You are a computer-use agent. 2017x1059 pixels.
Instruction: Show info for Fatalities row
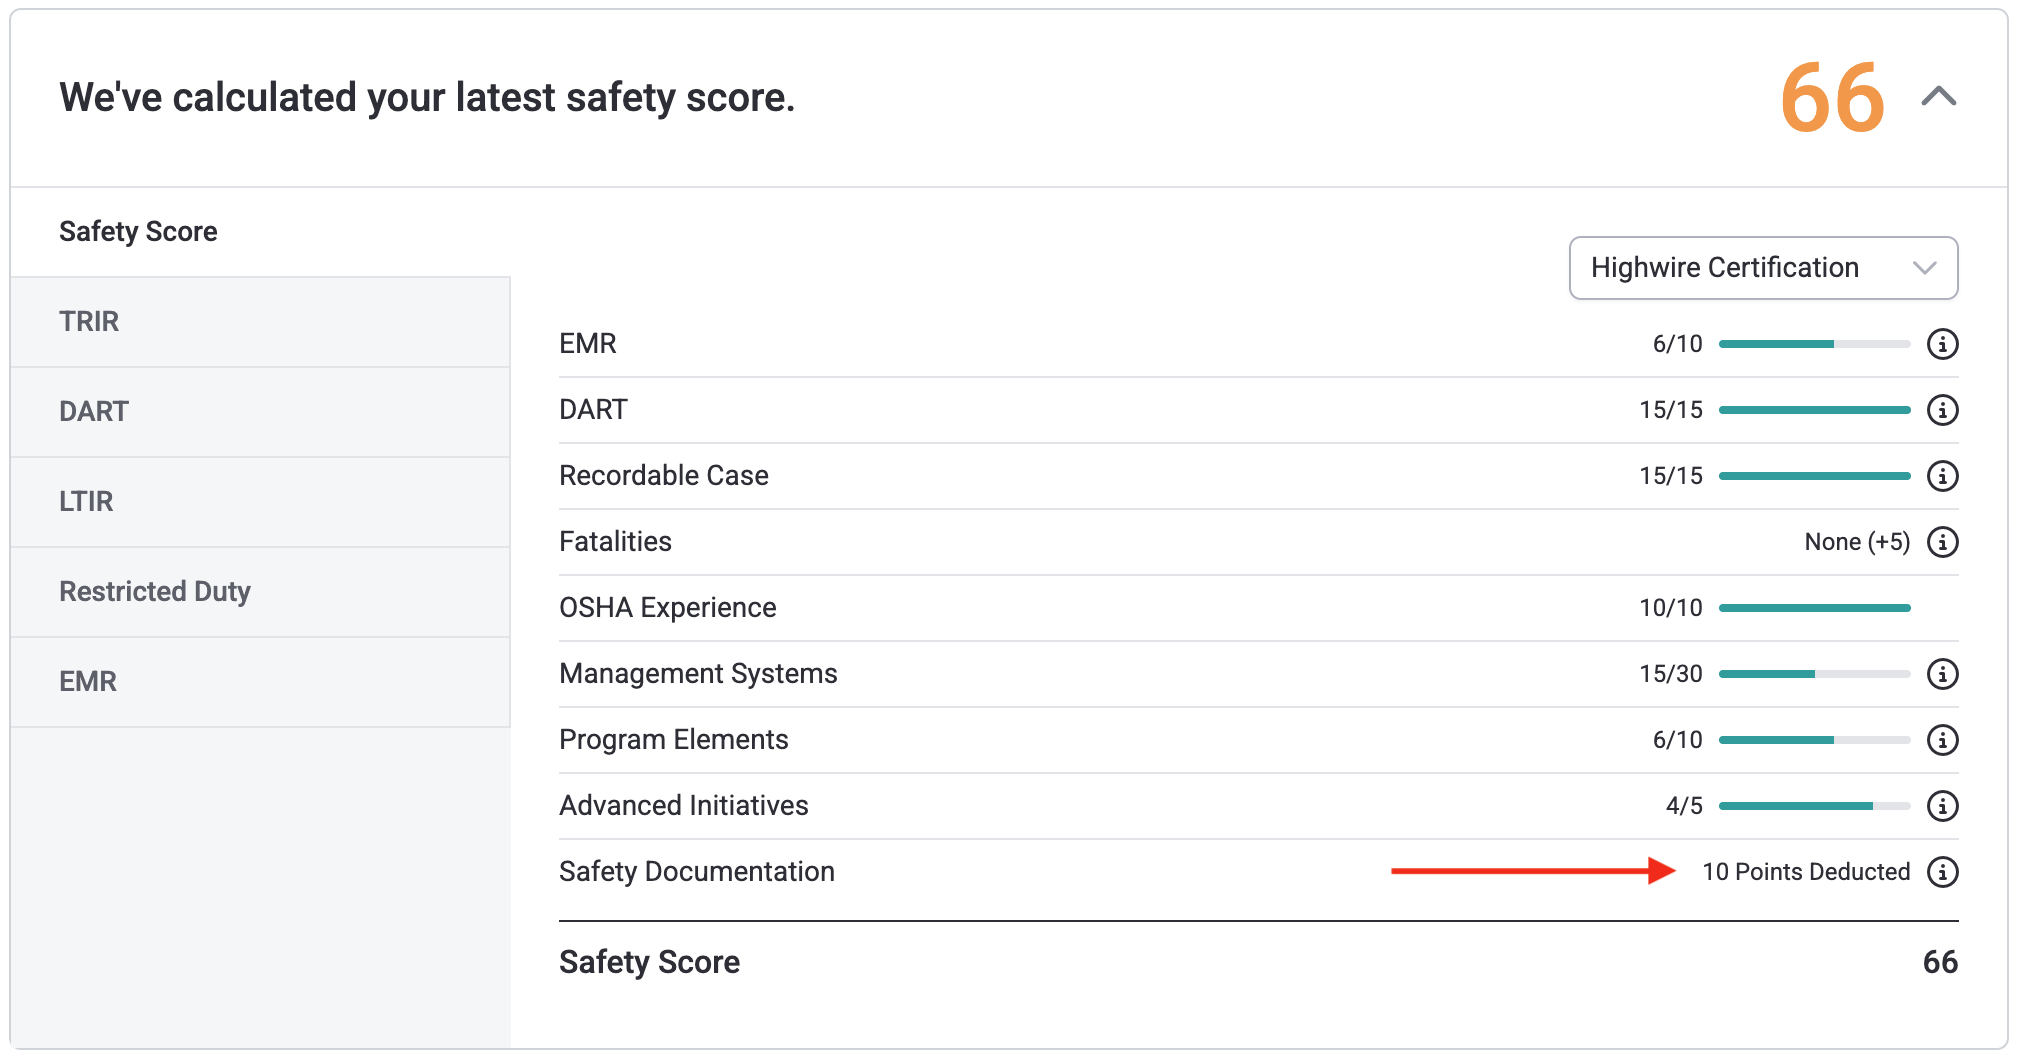[x=1942, y=542]
